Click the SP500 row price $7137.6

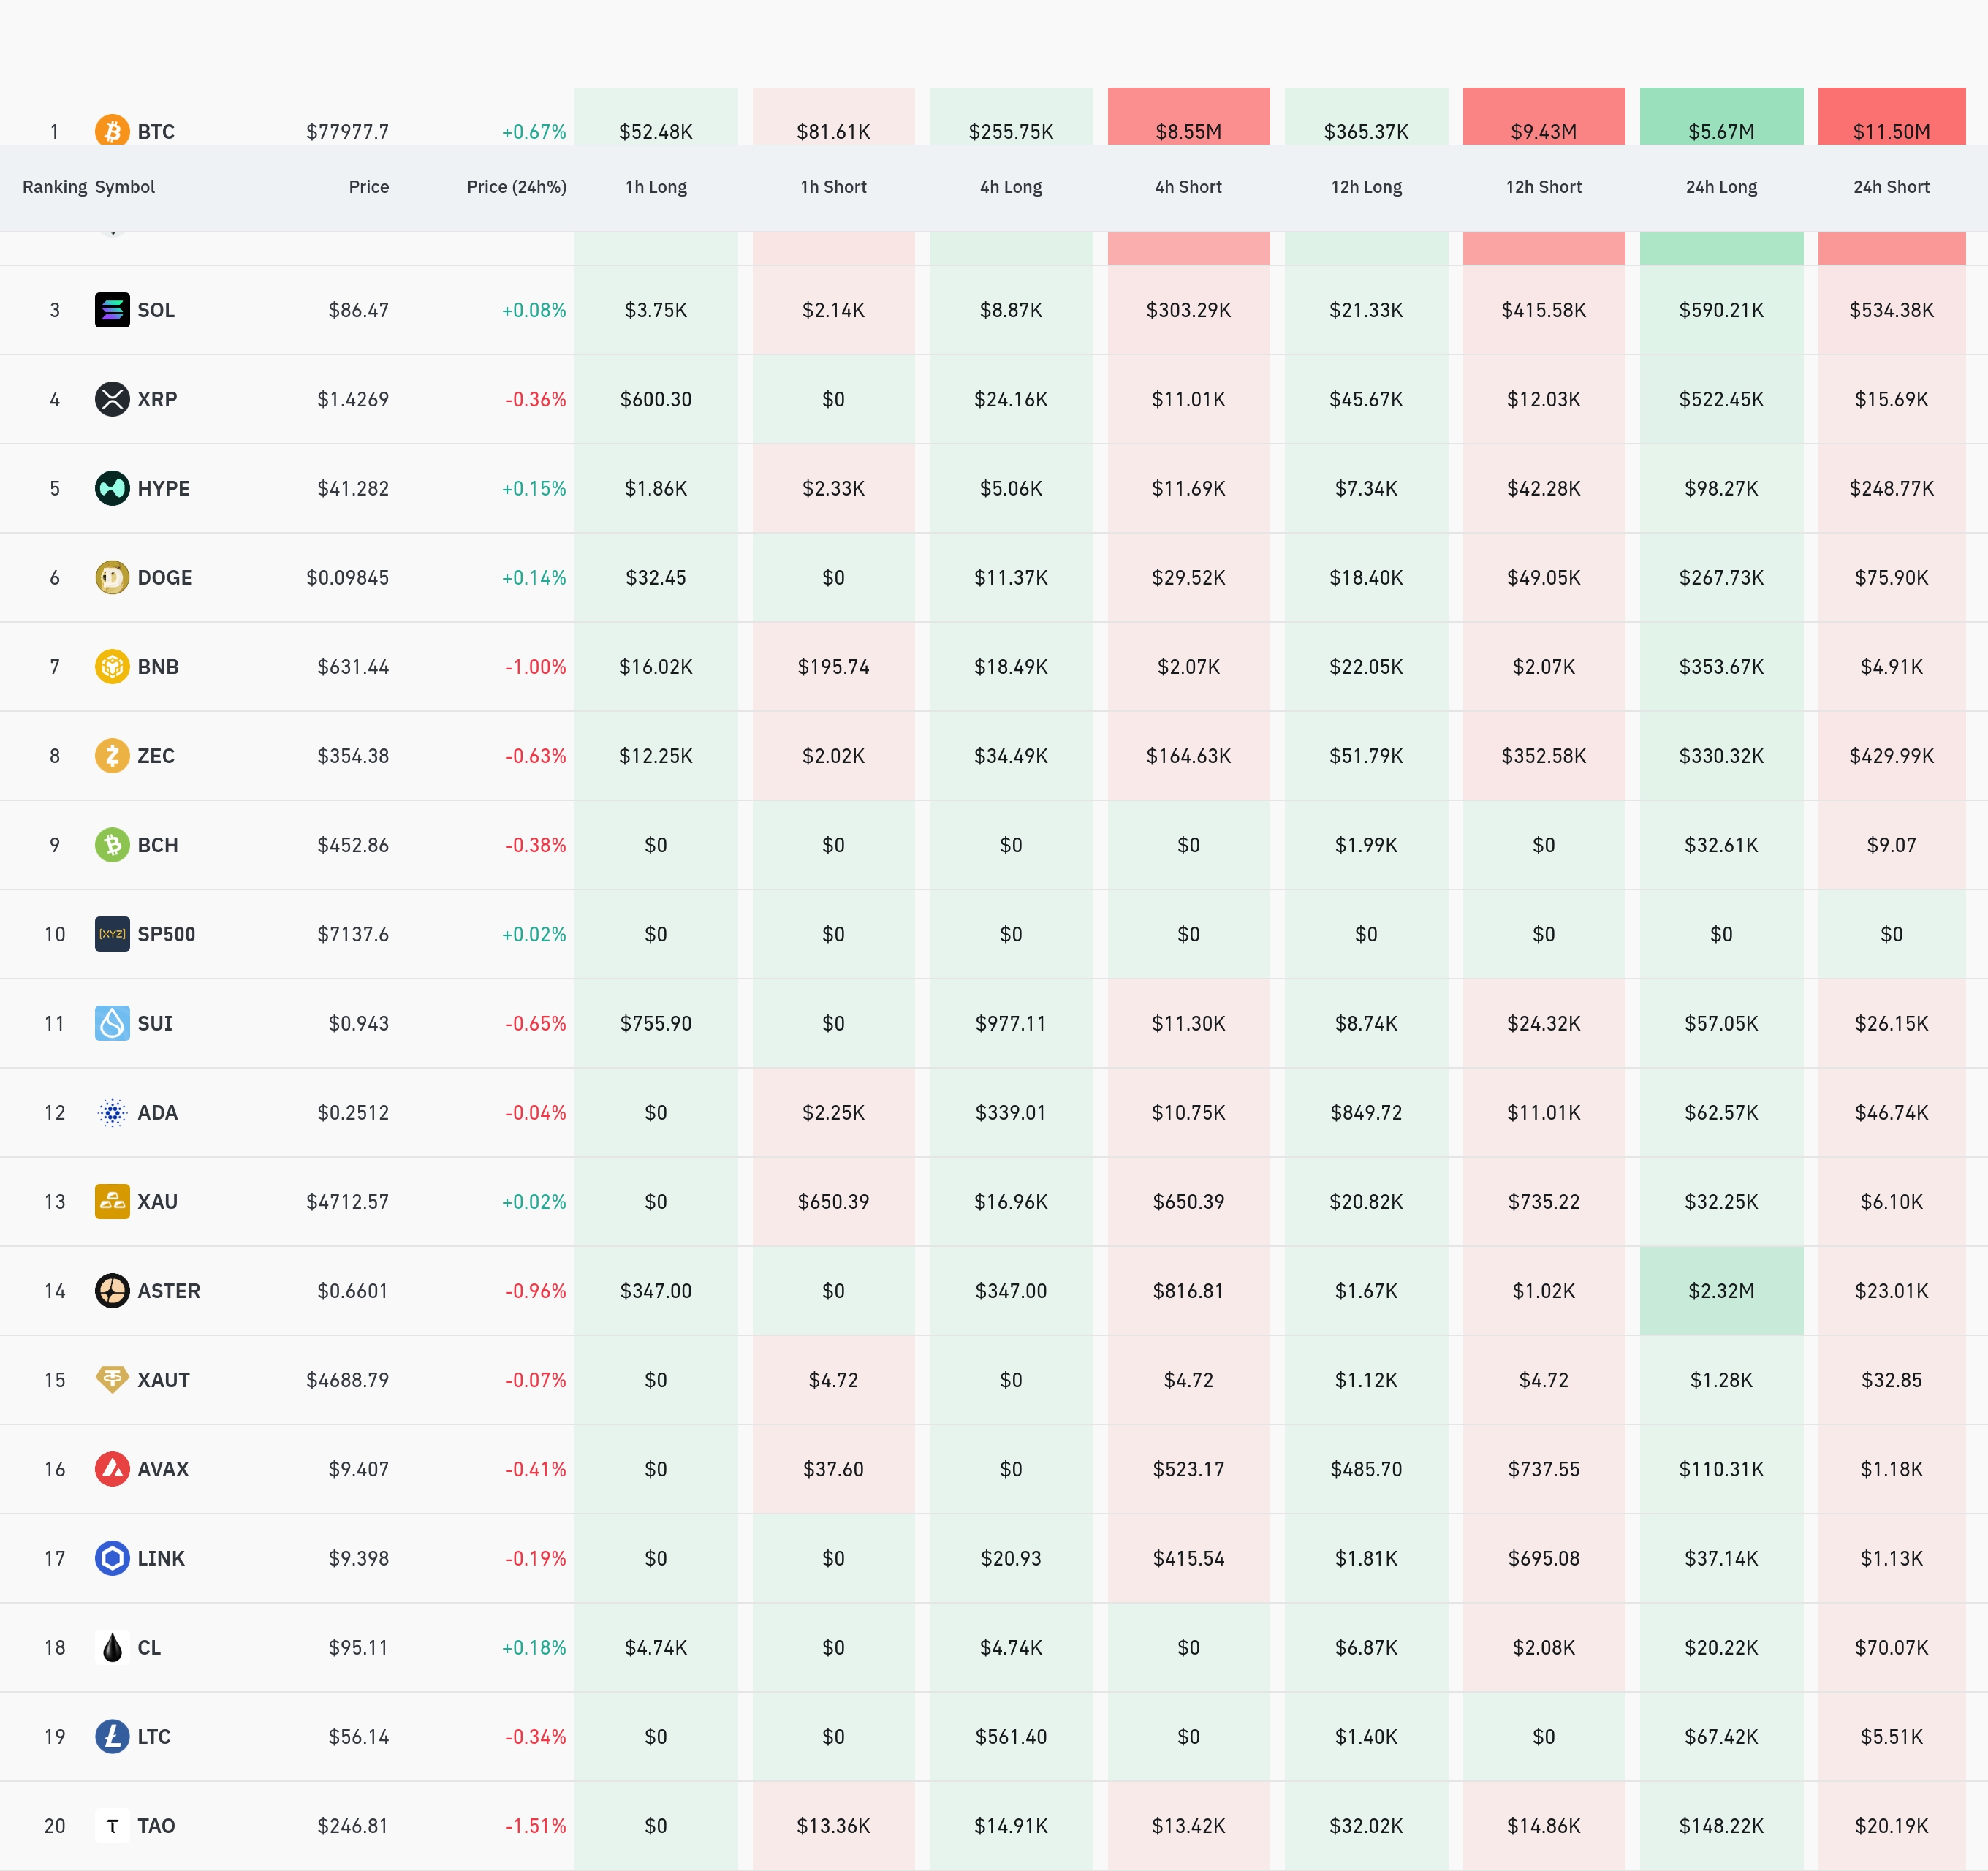(x=352, y=934)
